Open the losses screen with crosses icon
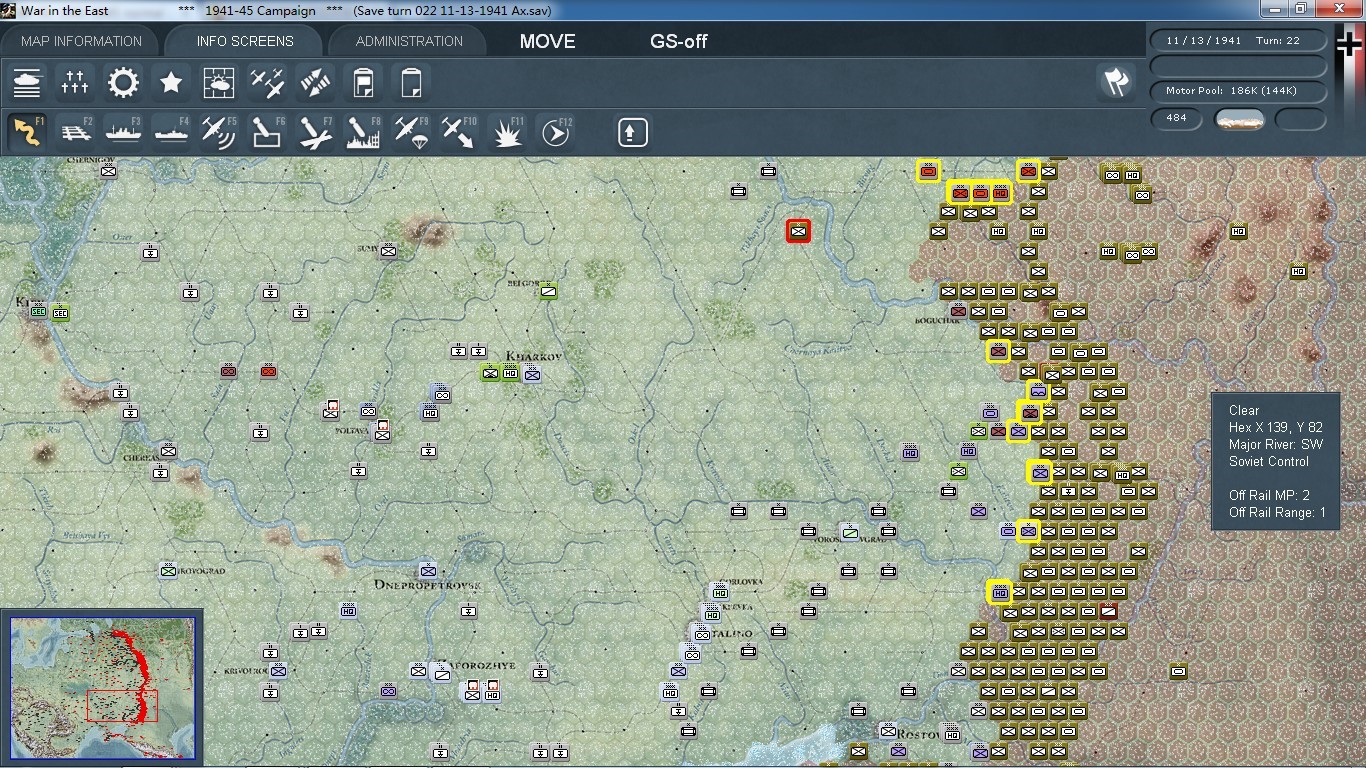The height and width of the screenshot is (768, 1366). point(75,82)
